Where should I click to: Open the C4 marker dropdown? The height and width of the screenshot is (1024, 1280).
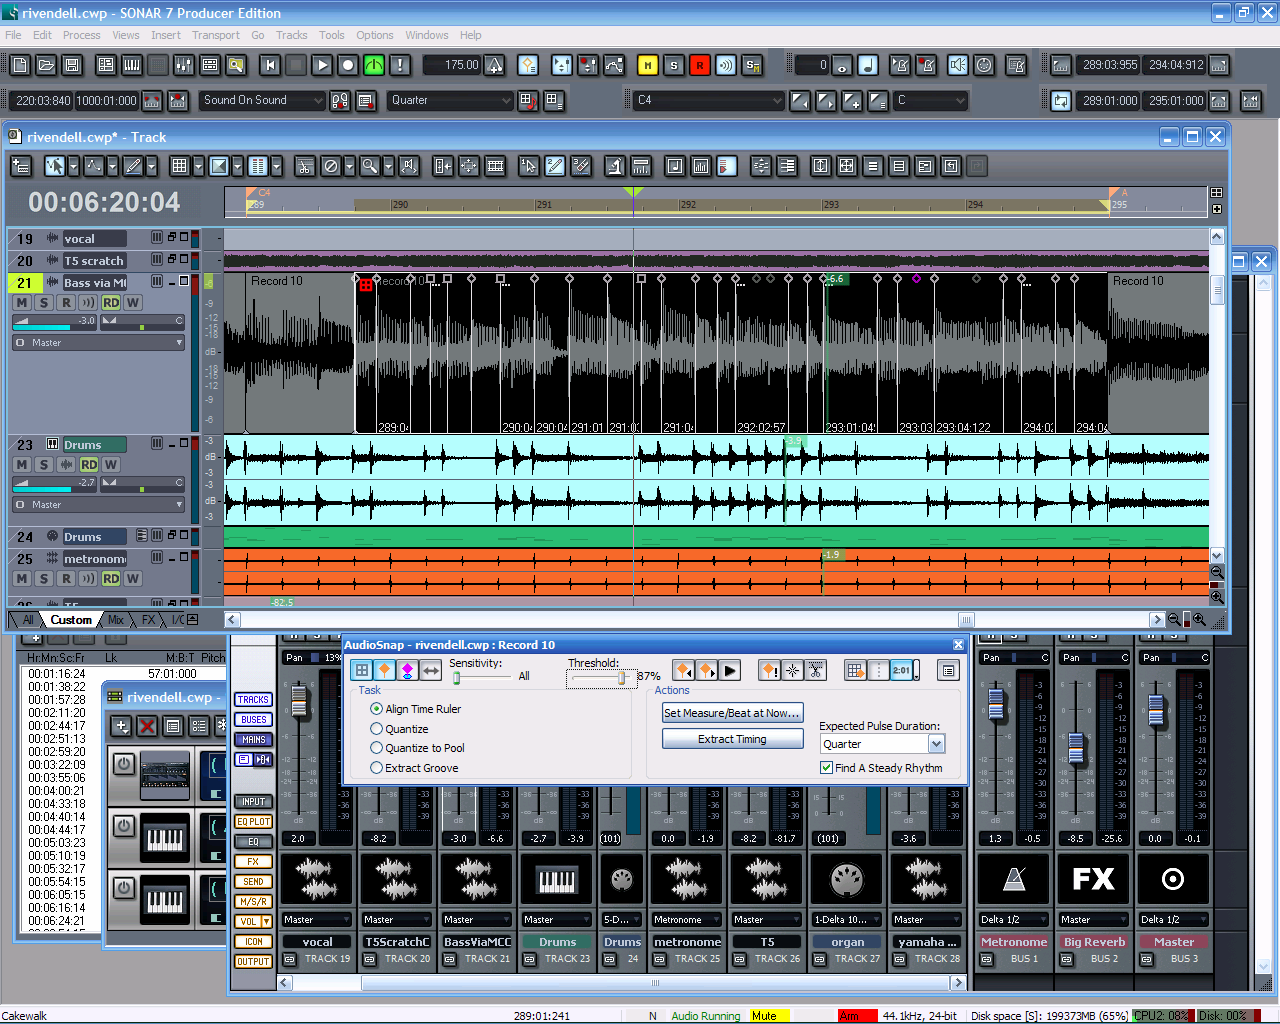click(x=709, y=101)
